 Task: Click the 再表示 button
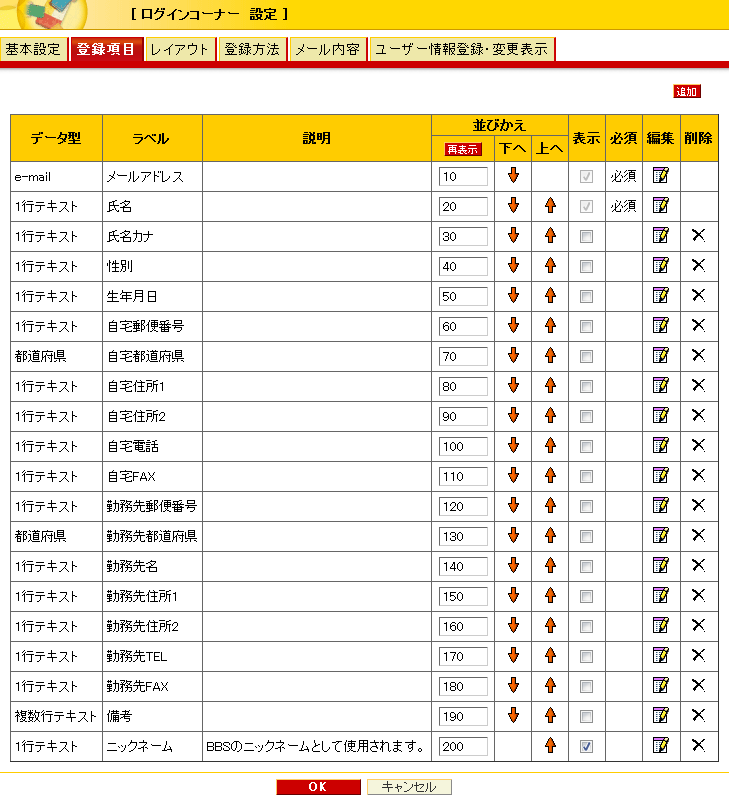click(x=463, y=150)
